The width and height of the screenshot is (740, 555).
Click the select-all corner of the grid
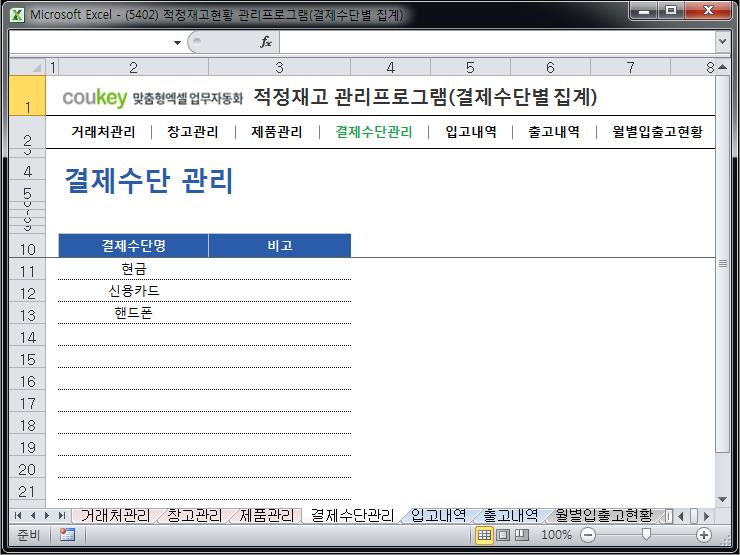click(27, 67)
